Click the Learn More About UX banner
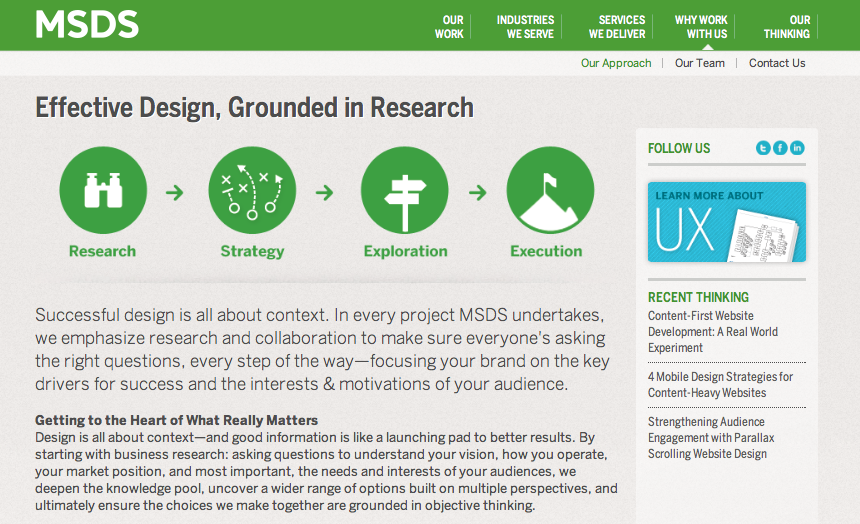 coord(726,222)
